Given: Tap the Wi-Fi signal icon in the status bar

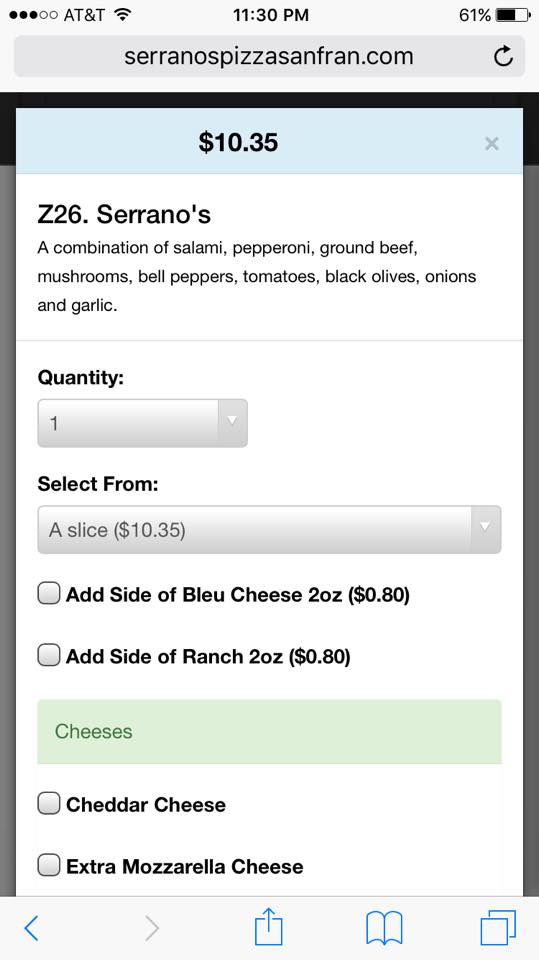Looking at the screenshot, I should pos(124,15).
